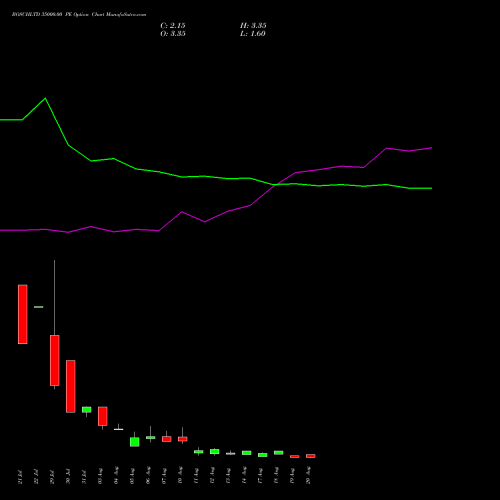Click the tall red candle for 21 Jul
The image size is (500, 500).
23,314
